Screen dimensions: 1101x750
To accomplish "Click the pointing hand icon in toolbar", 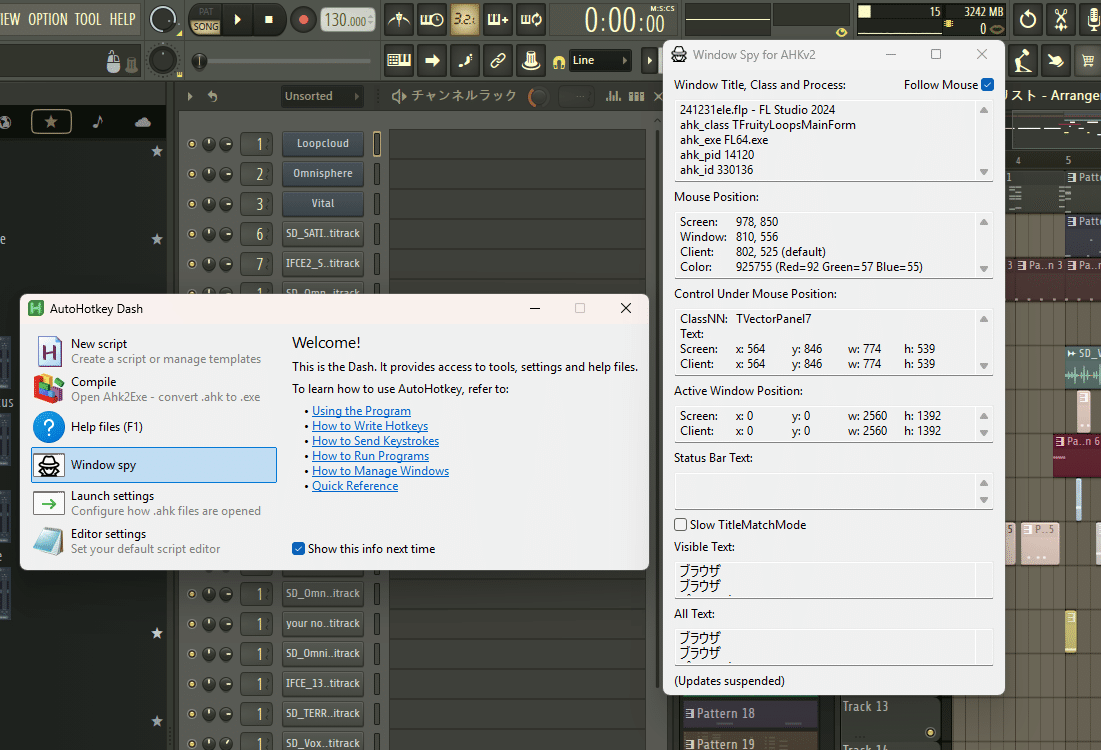I will (x=1055, y=60).
